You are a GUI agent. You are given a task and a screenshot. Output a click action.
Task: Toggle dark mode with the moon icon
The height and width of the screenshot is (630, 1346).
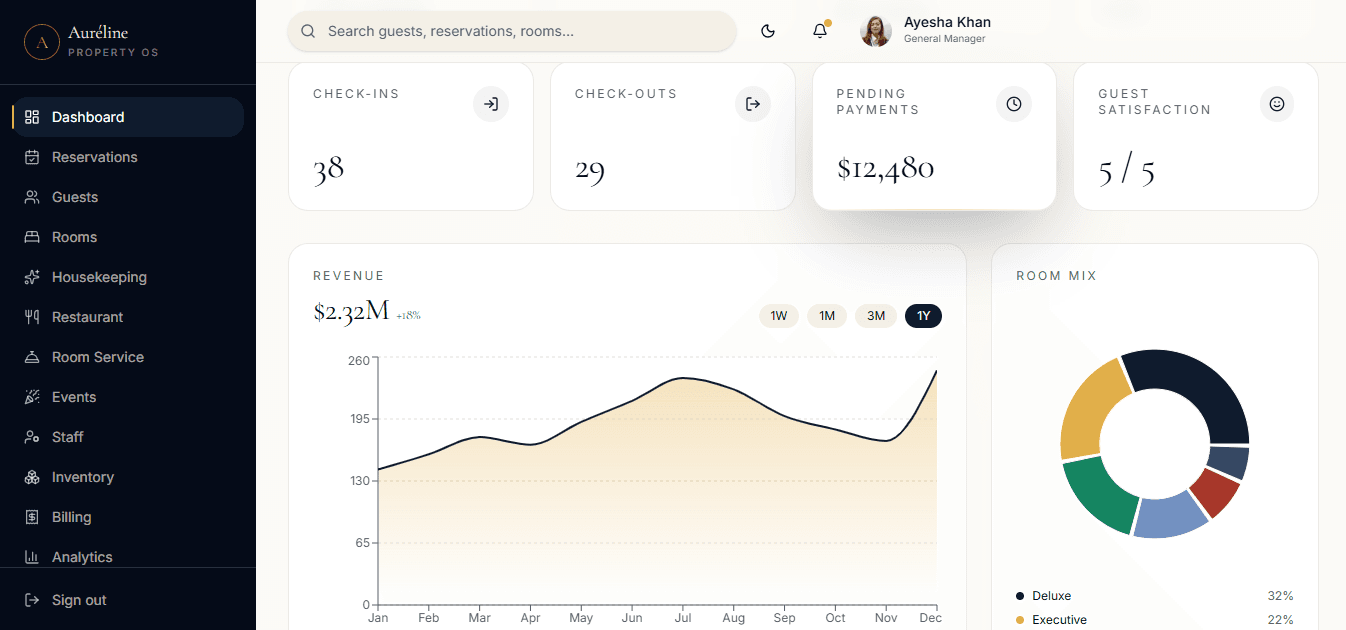click(x=768, y=31)
